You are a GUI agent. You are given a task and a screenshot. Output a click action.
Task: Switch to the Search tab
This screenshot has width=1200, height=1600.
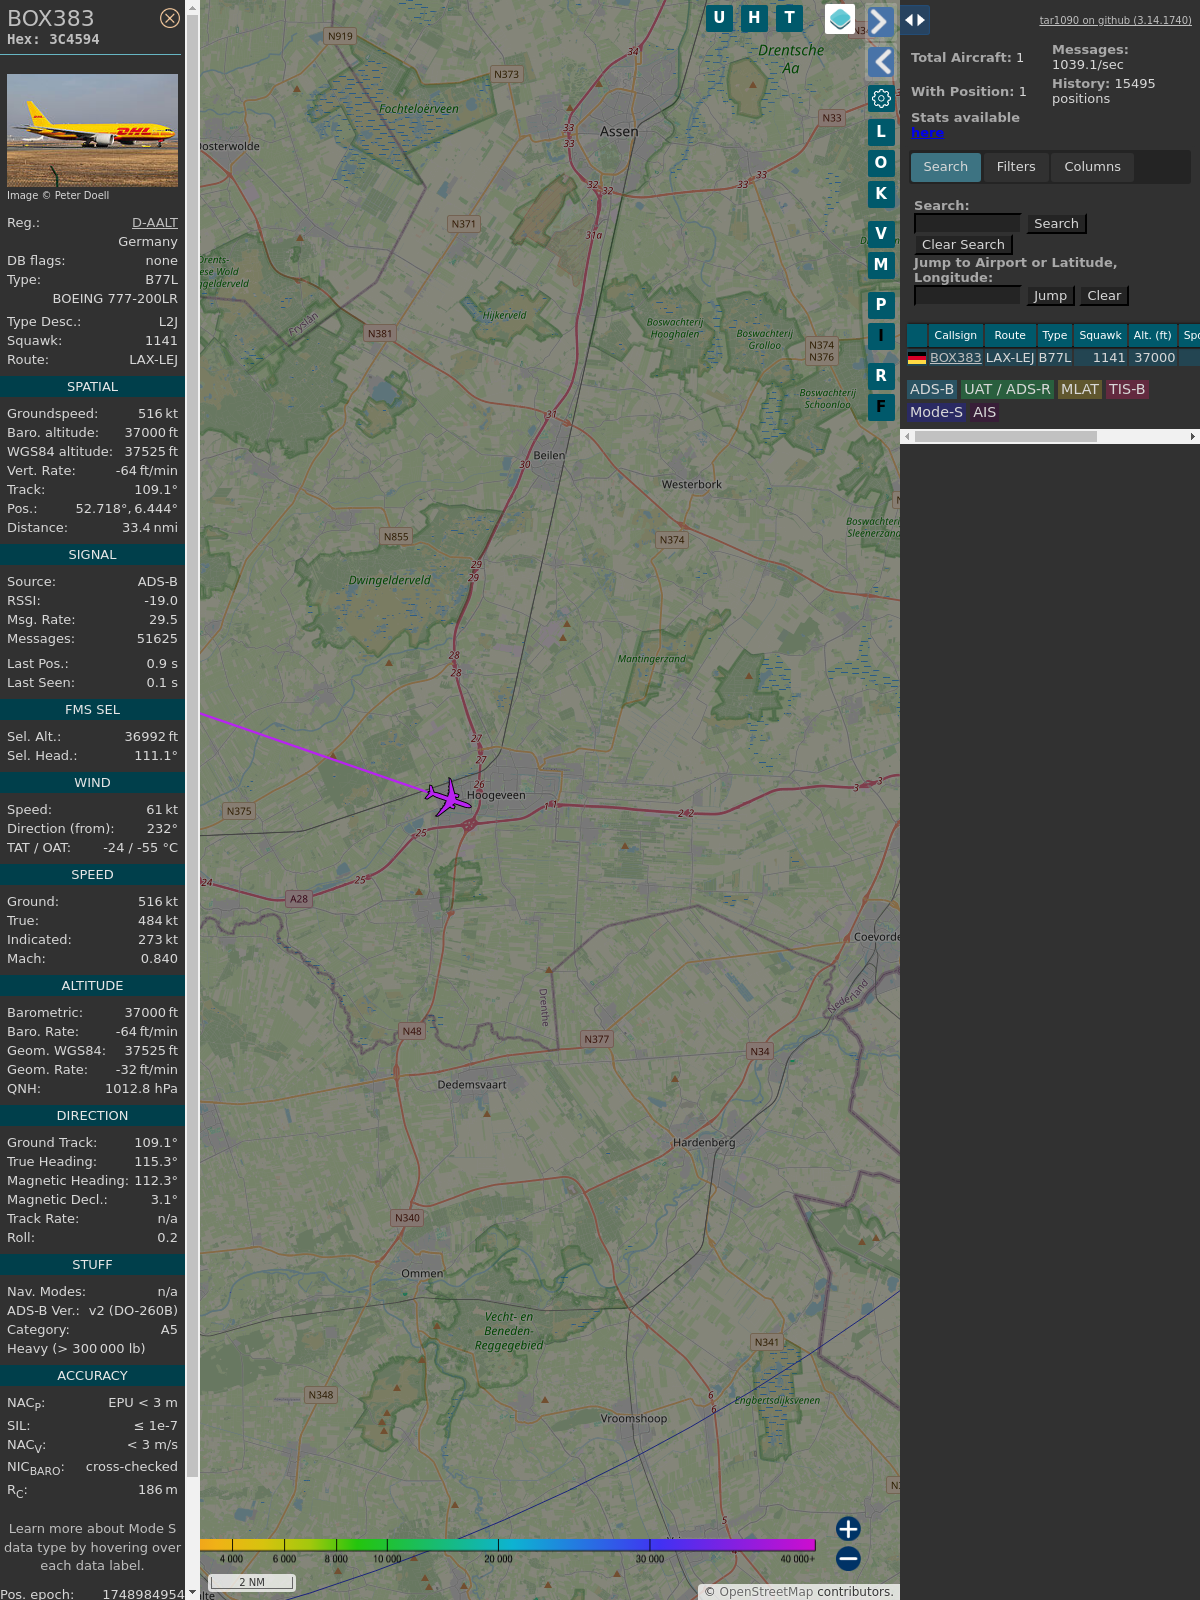click(x=946, y=167)
